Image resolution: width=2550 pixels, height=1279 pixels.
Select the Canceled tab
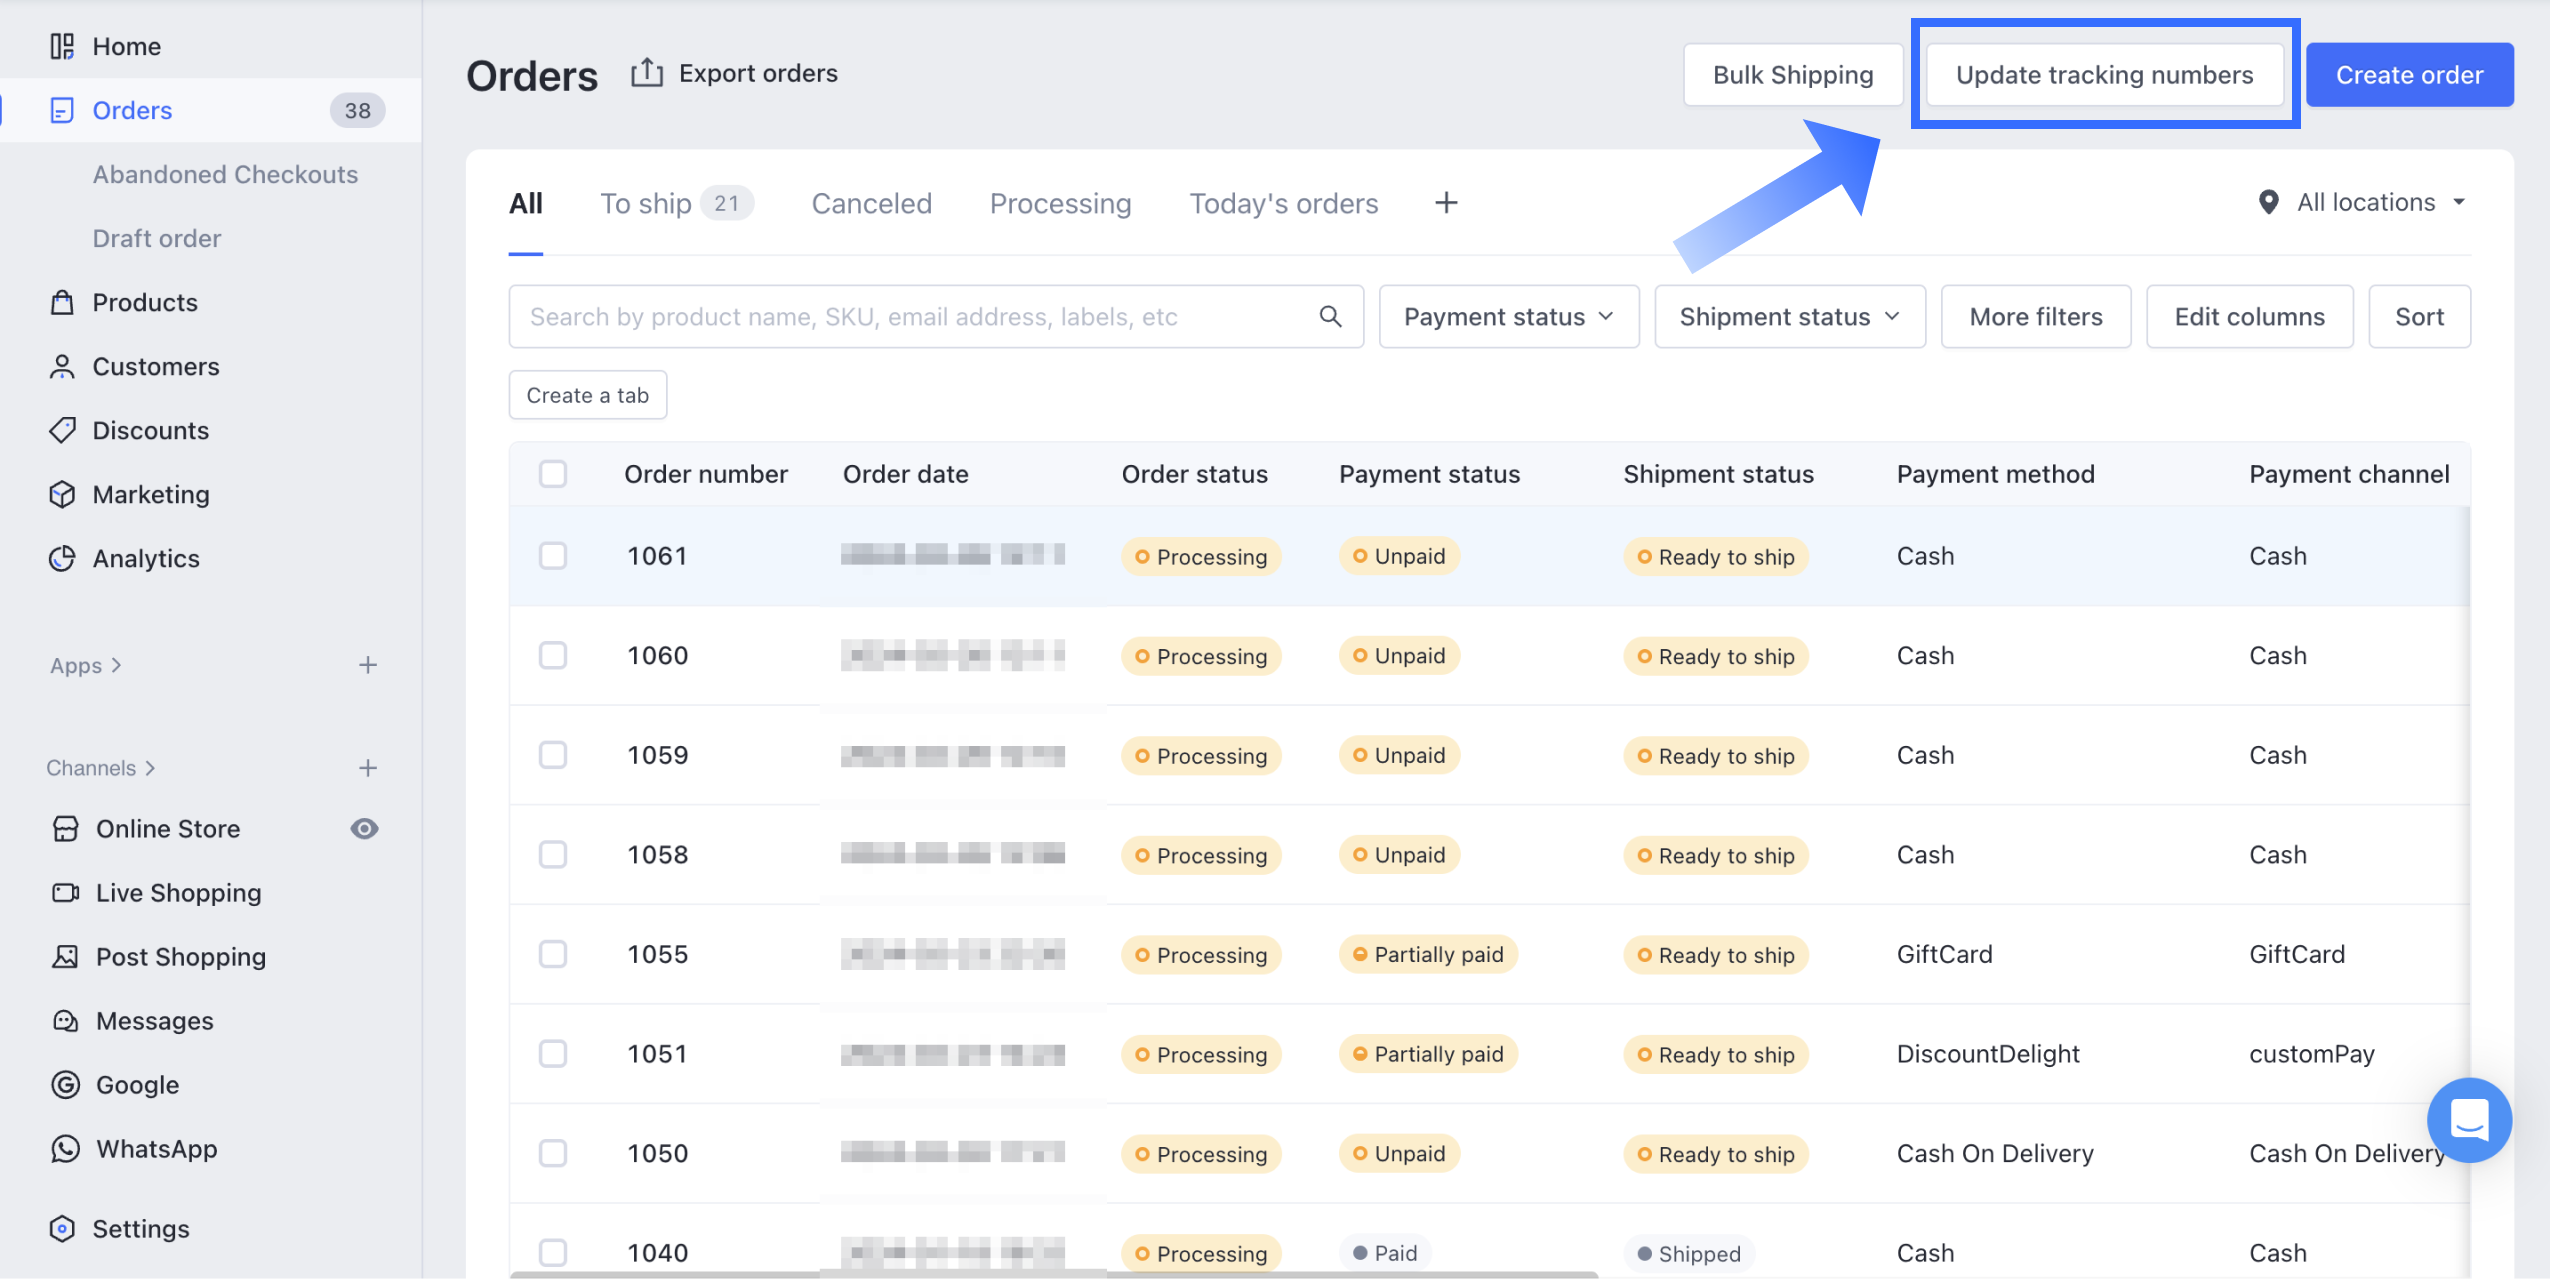[x=871, y=203]
